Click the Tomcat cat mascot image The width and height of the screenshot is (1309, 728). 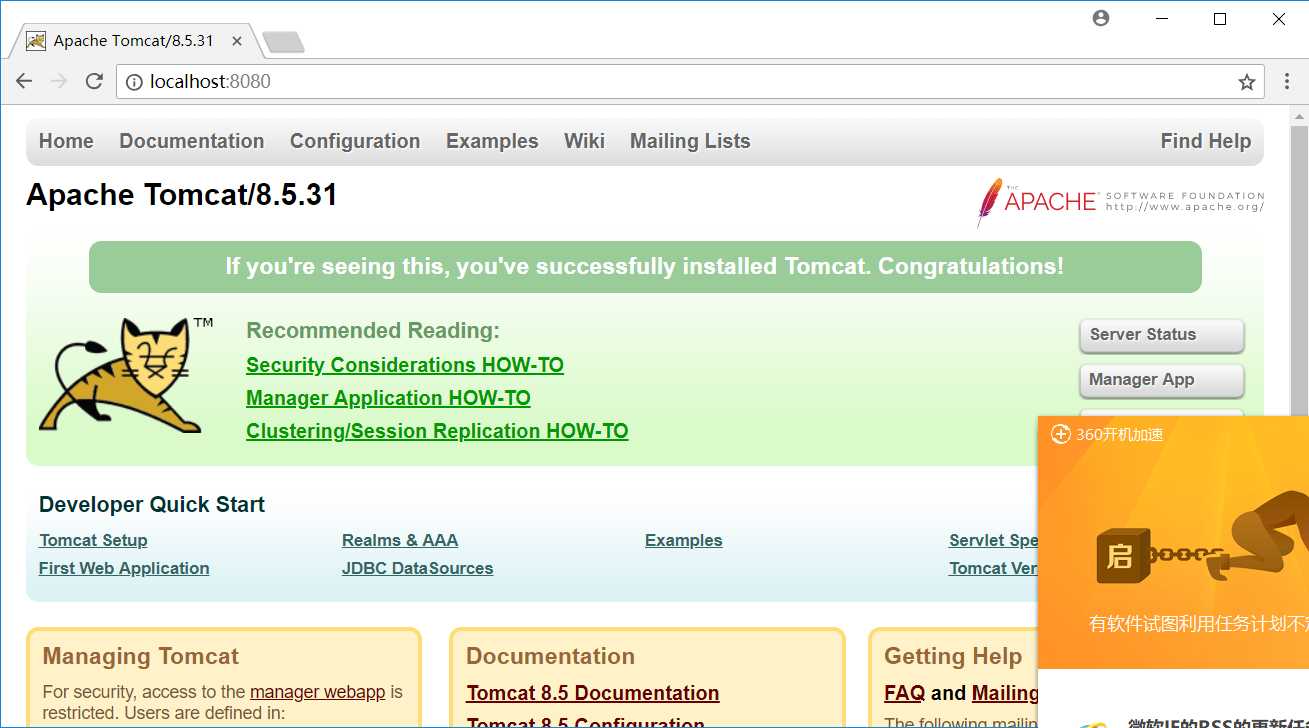126,375
